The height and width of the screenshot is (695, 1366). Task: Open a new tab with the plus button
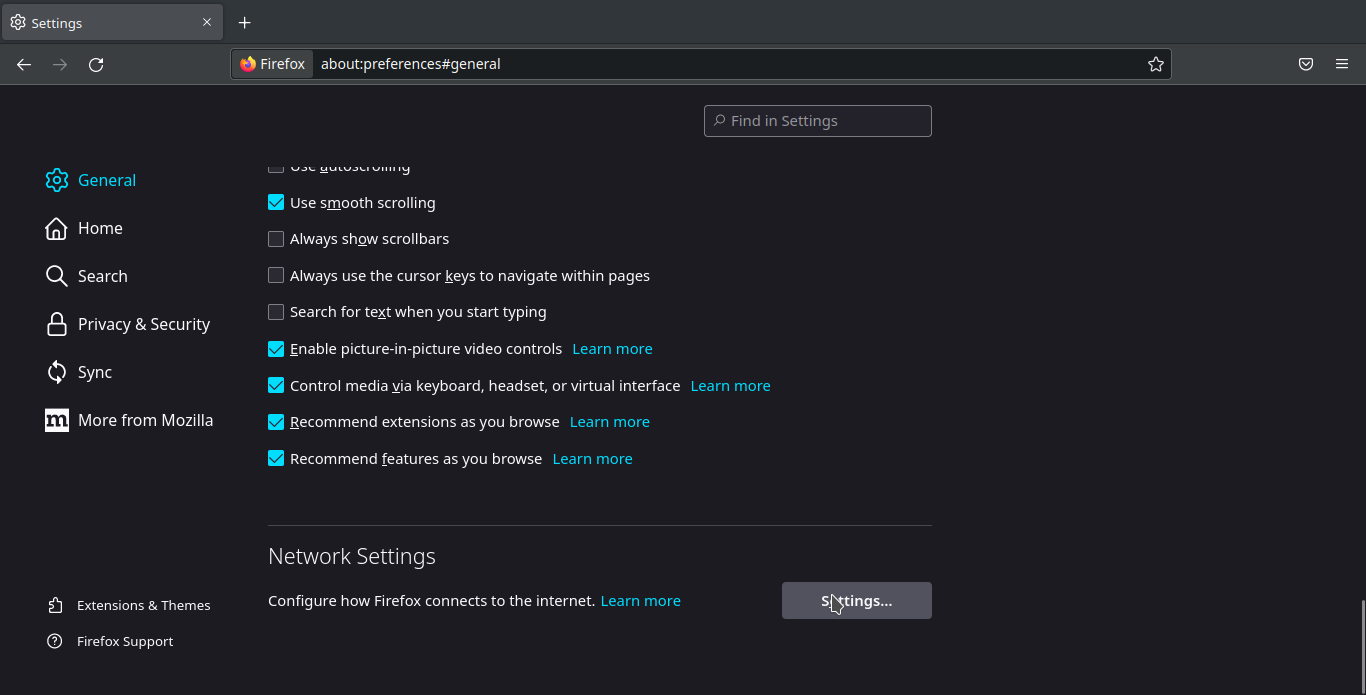[244, 23]
